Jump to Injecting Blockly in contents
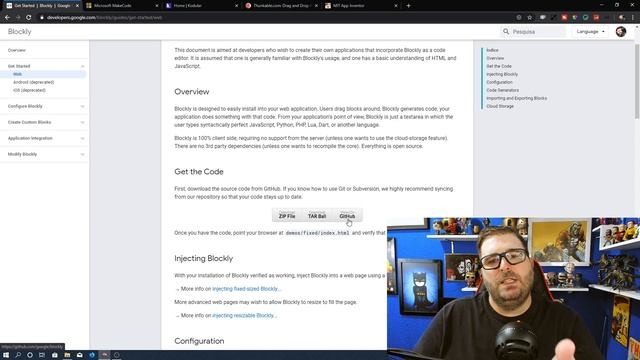This screenshot has width=640, height=360. point(502,74)
